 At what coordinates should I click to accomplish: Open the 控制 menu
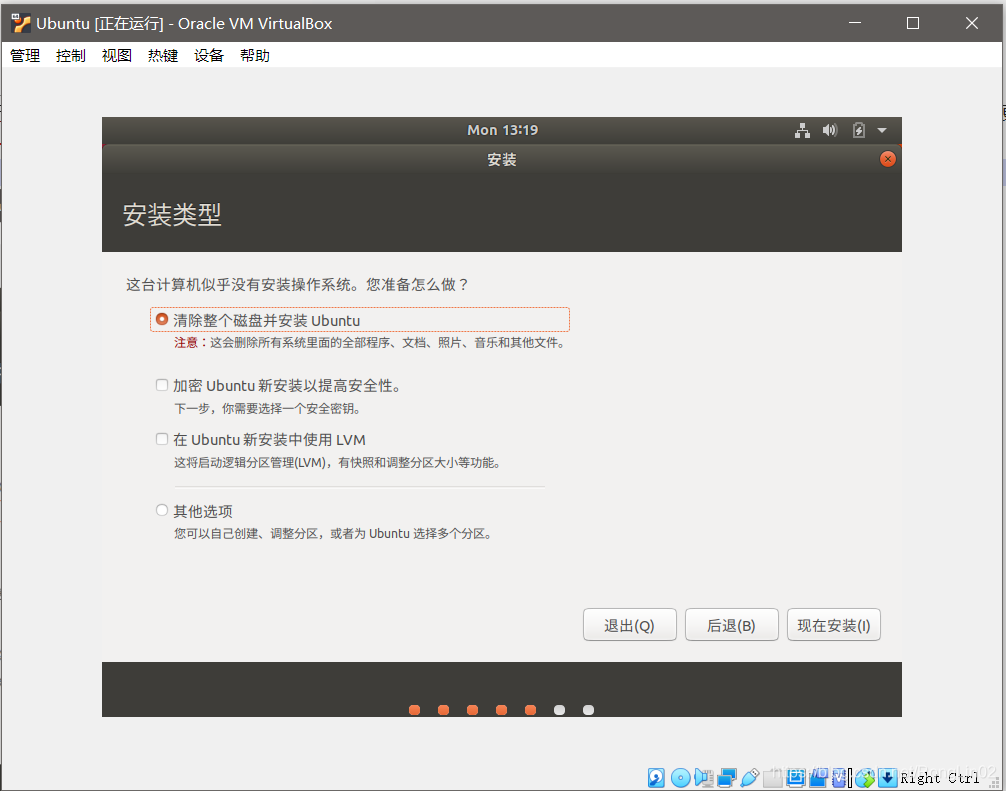[71, 56]
